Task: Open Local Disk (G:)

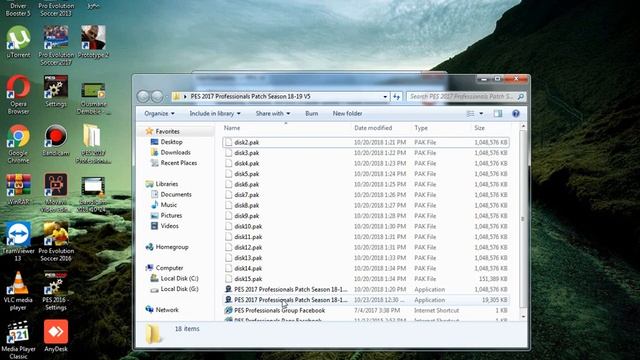Action: click(175, 289)
